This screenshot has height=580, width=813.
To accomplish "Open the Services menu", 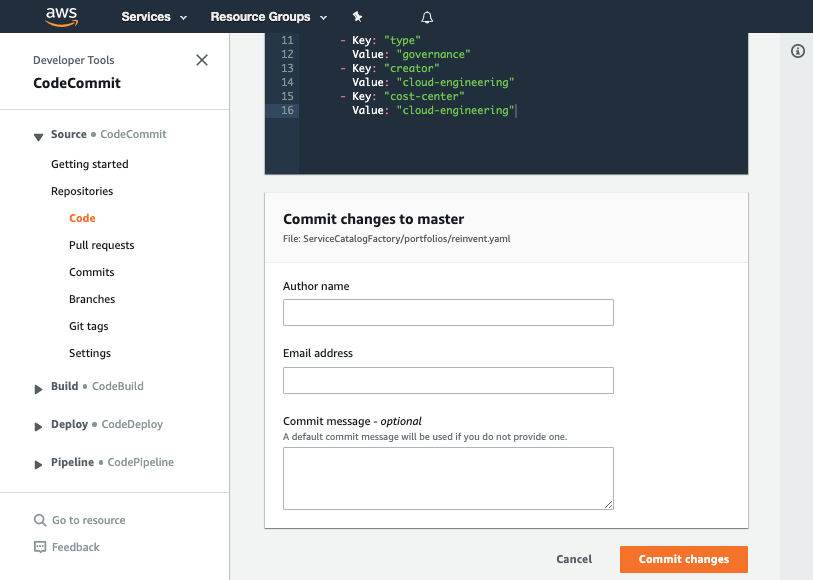I will pos(153,17).
